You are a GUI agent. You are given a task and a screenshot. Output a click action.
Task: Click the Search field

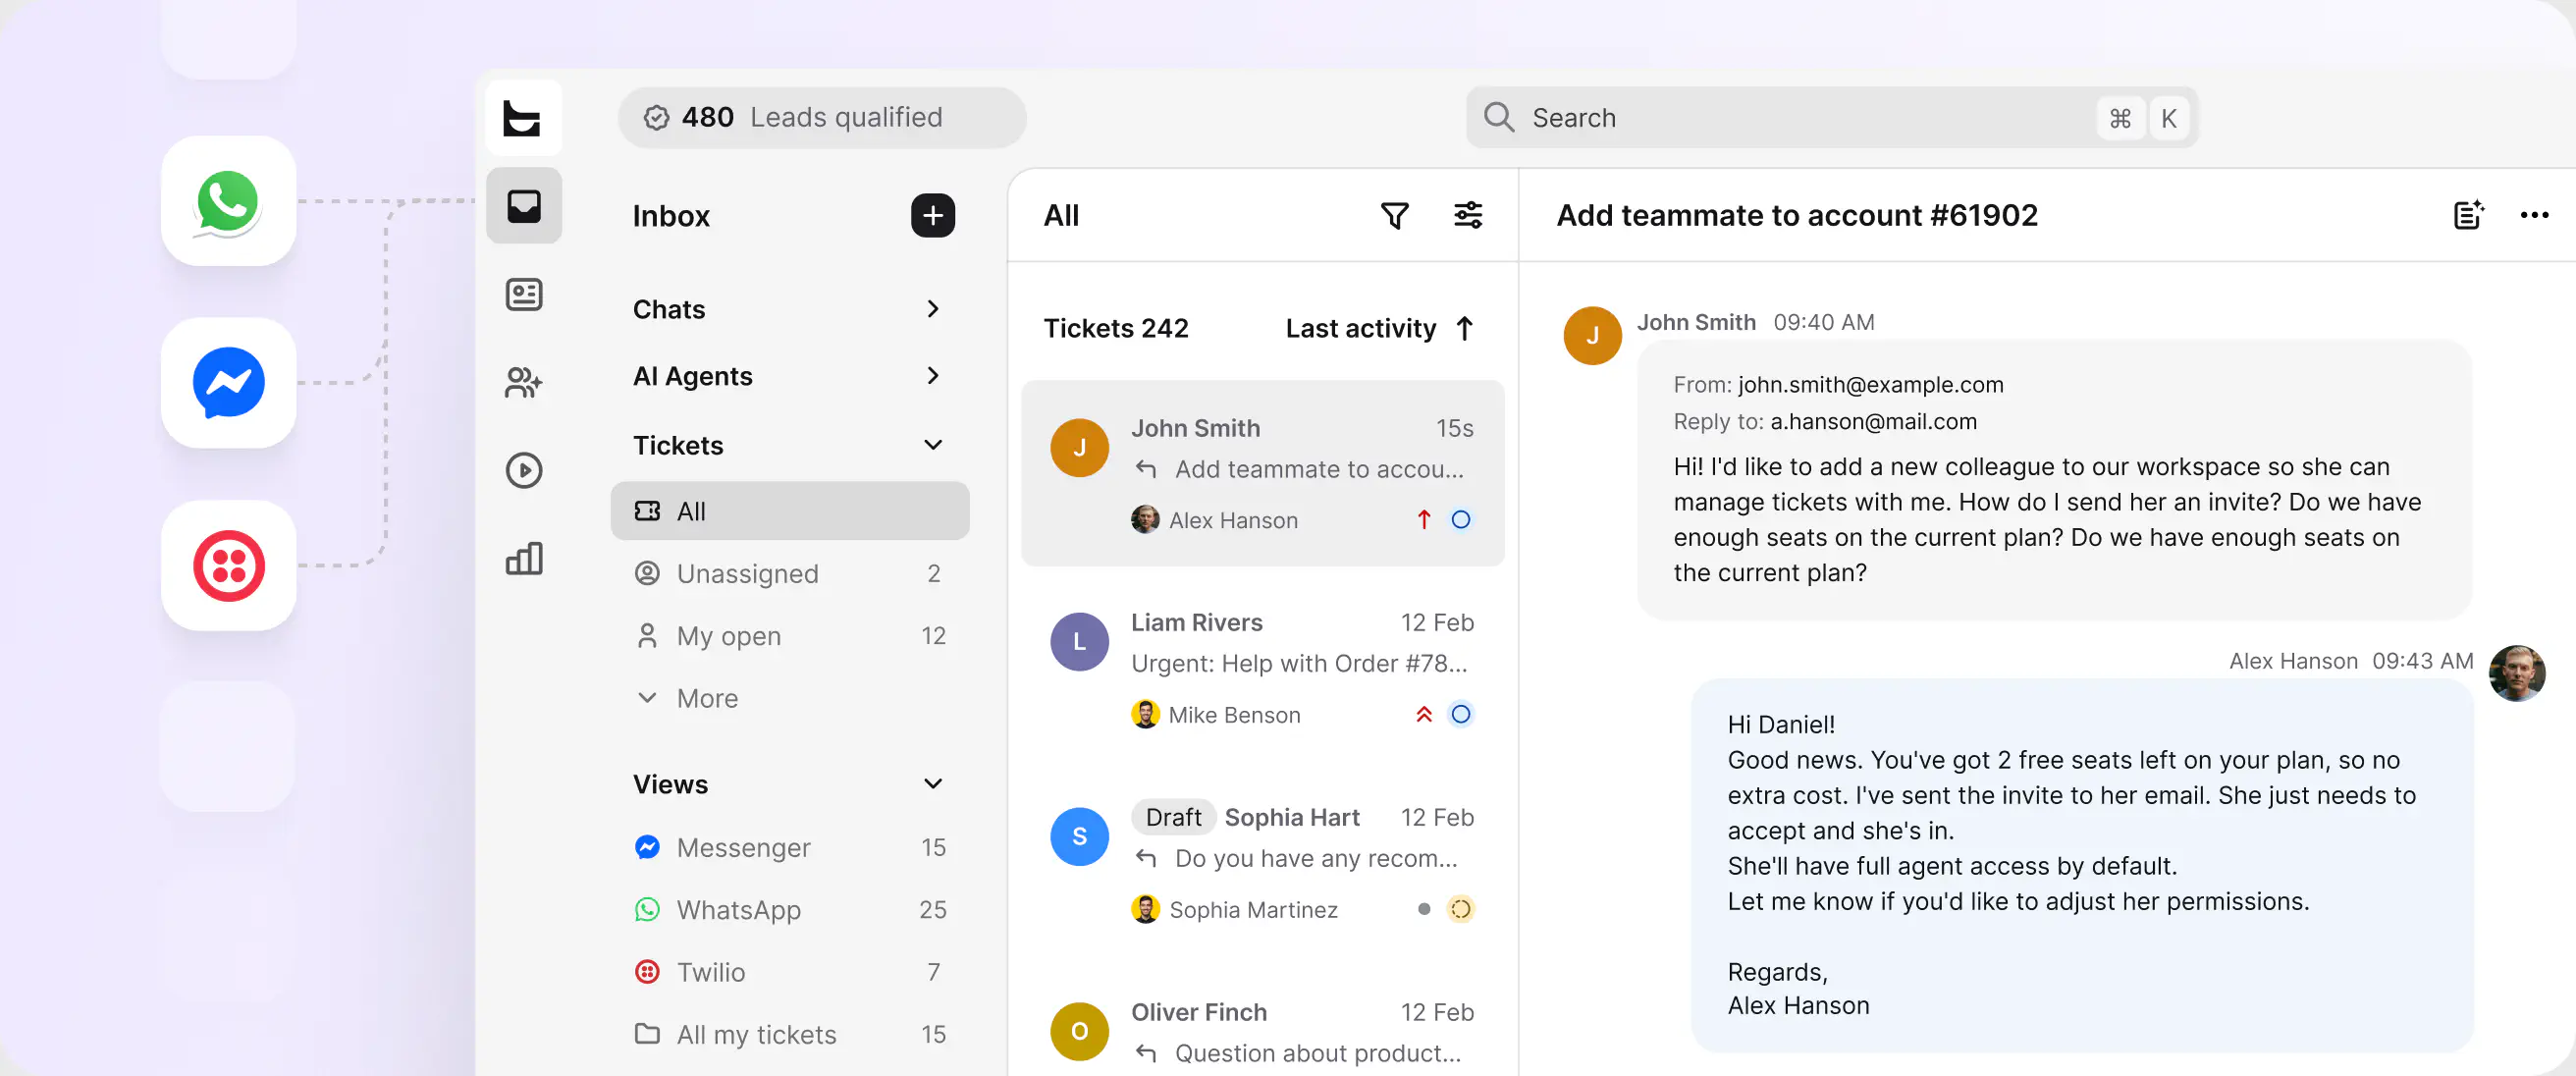[x=1831, y=118]
